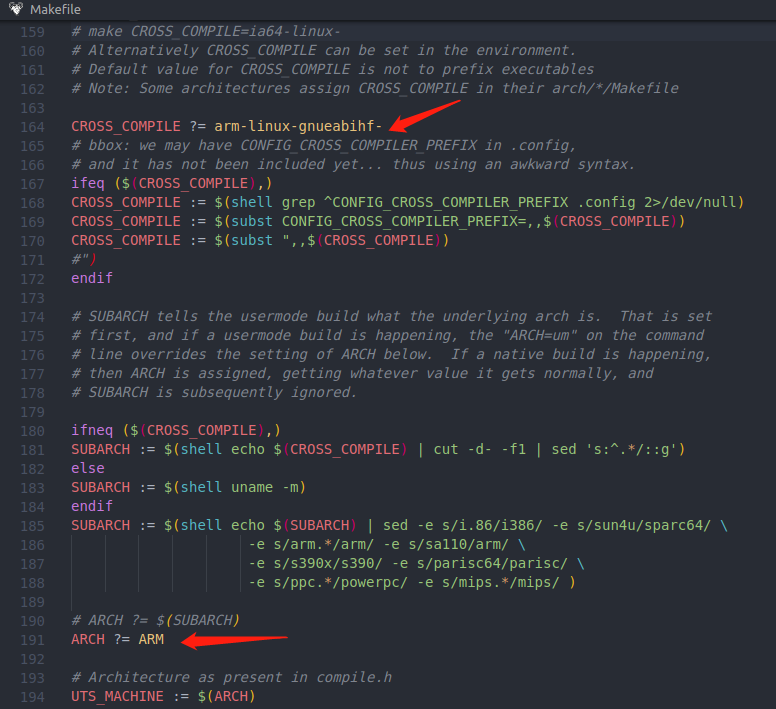Click line number 159 in gutter
Viewport: 776px width, 709px height.
pyautogui.click(x=32, y=32)
